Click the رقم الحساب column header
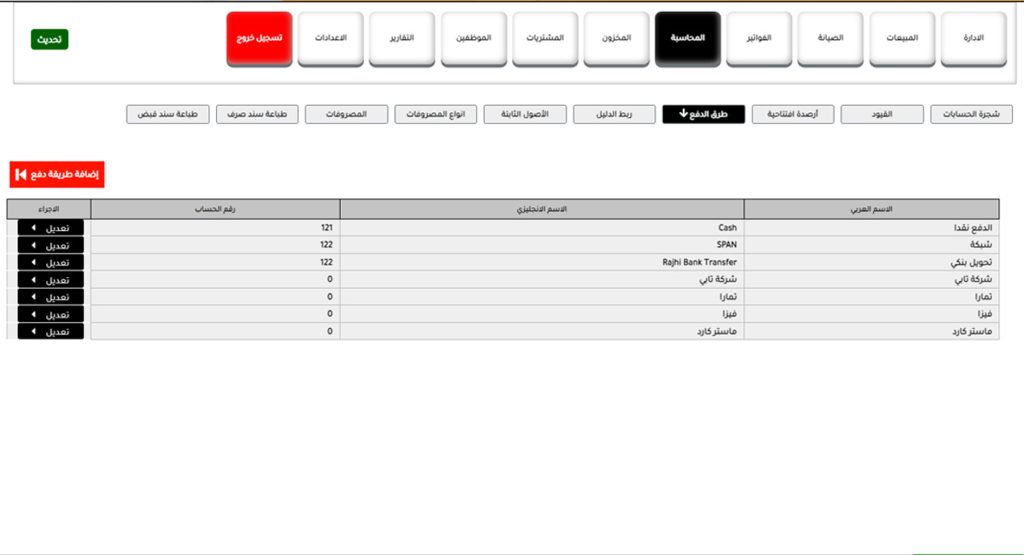Image resolution: width=1024 pixels, height=555 pixels. tap(215, 209)
